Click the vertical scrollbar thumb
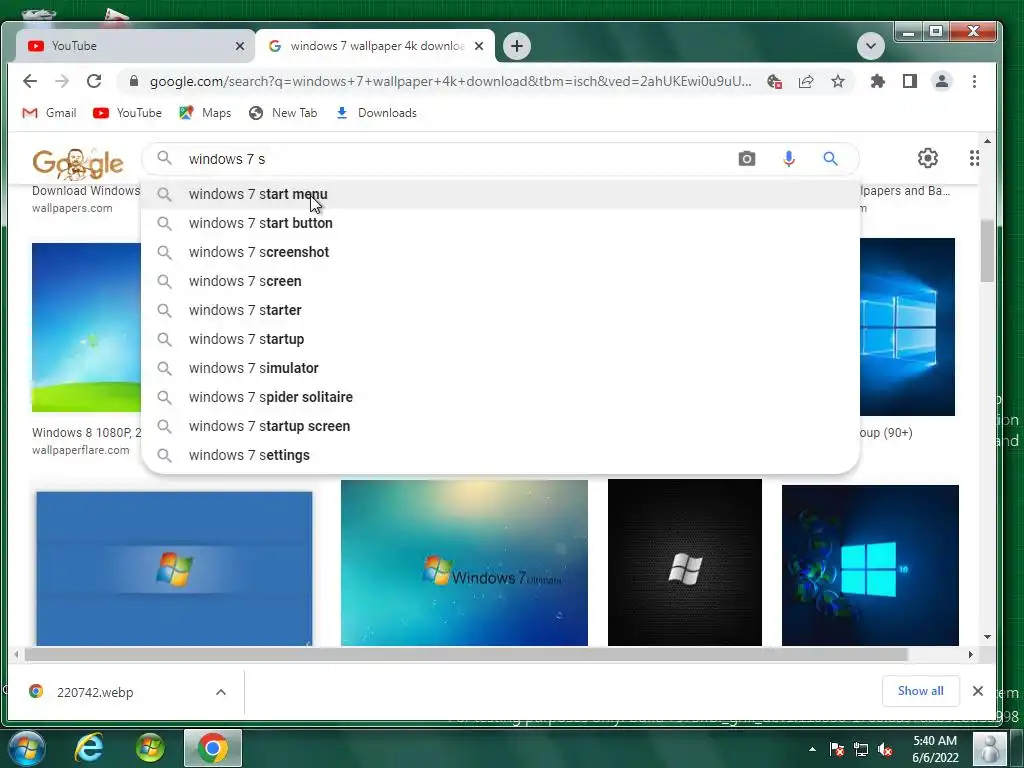This screenshot has width=1024, height=768. (987, 251)
